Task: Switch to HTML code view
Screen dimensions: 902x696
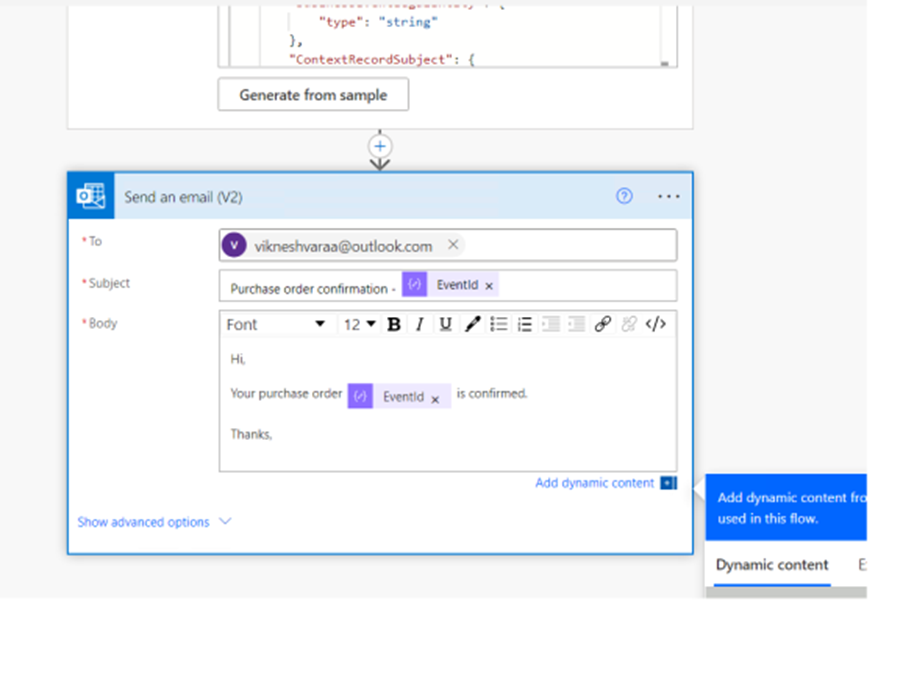Action: pos(656,324)
